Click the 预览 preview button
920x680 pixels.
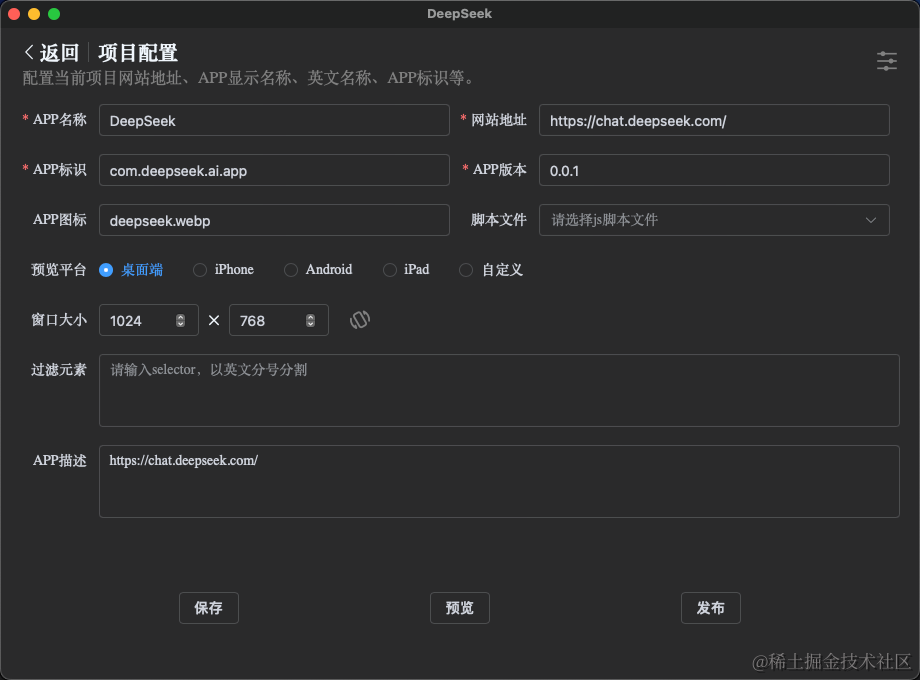click(459, 608)
